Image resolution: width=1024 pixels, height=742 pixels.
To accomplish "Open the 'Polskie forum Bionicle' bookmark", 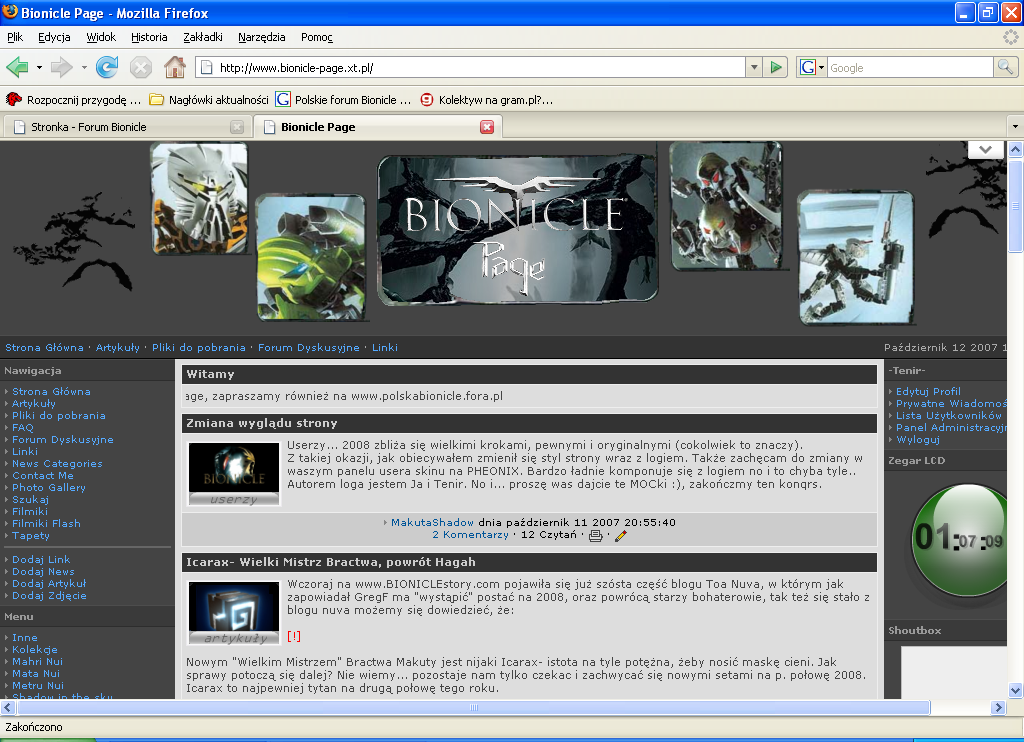I will pos(343,100).
